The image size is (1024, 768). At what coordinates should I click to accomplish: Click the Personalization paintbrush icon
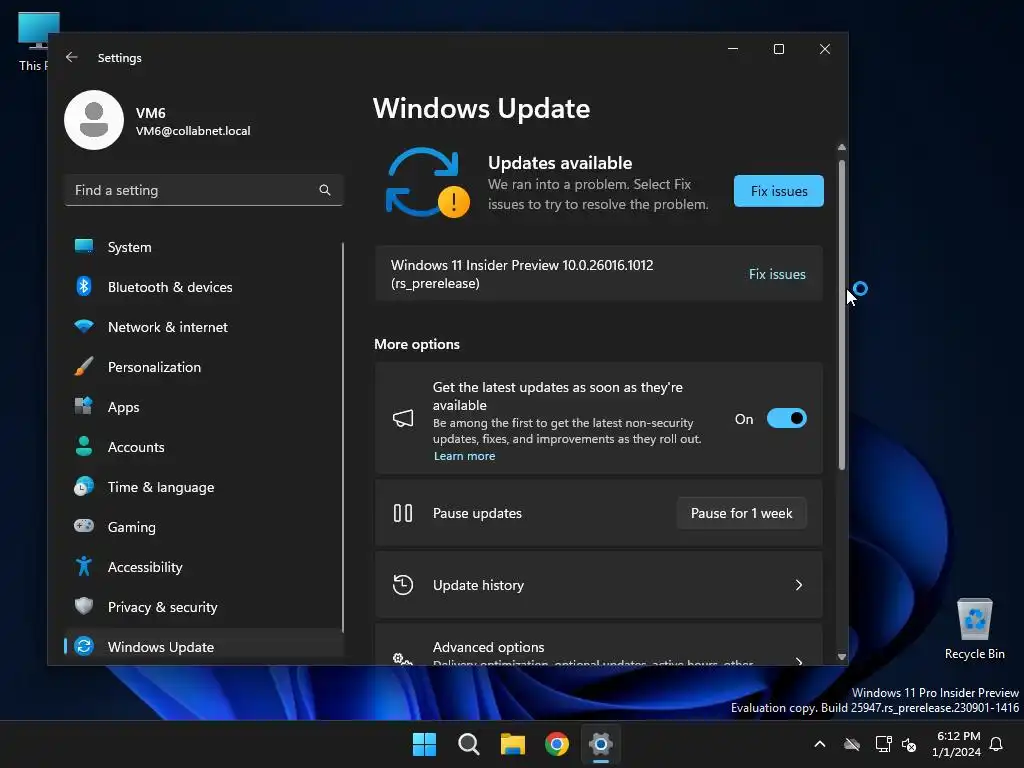pos(84,366)
